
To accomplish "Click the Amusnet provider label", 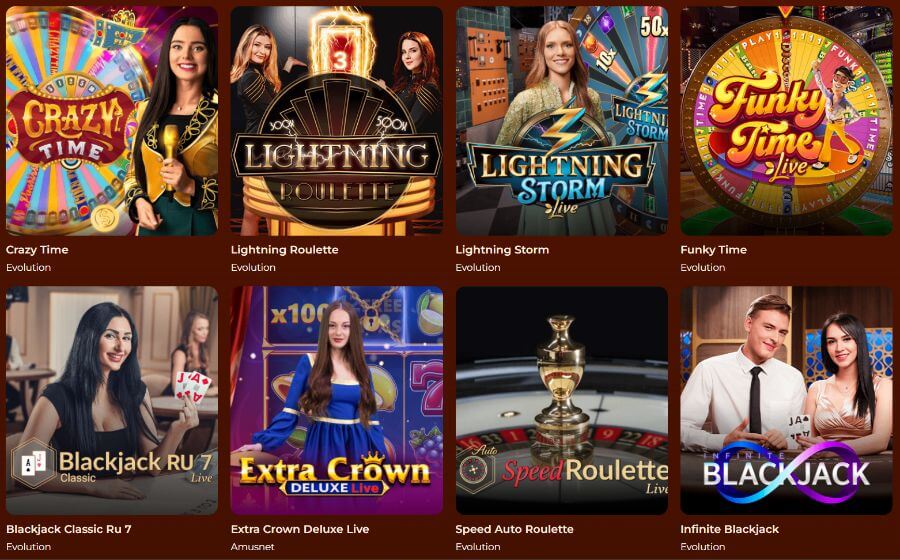I will [x=253, y=547].
